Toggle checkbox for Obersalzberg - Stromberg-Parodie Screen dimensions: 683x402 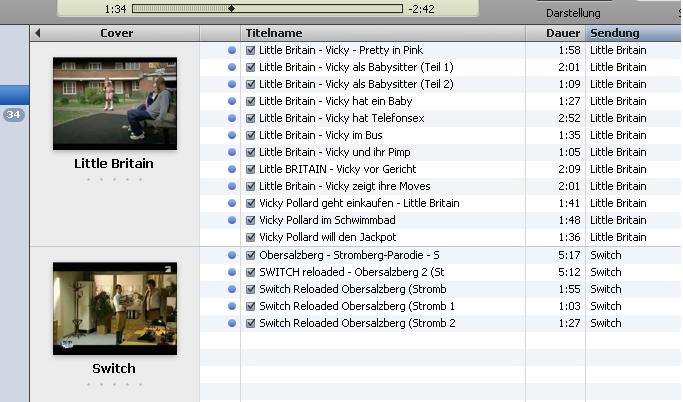click(250, 255)
